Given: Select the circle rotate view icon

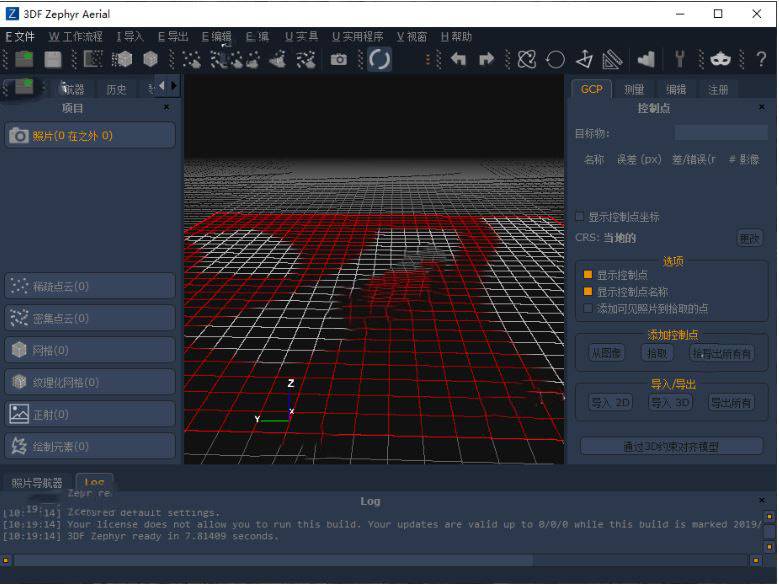Looking at the screenshot, I should [x=555, y=60].
